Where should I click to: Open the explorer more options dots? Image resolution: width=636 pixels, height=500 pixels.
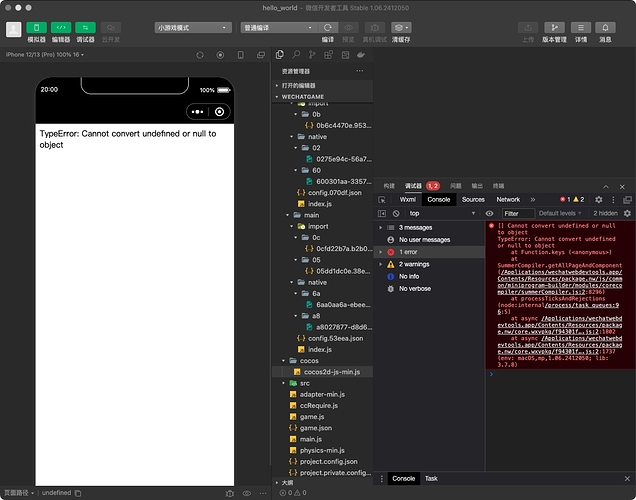(x=360, y=71)
